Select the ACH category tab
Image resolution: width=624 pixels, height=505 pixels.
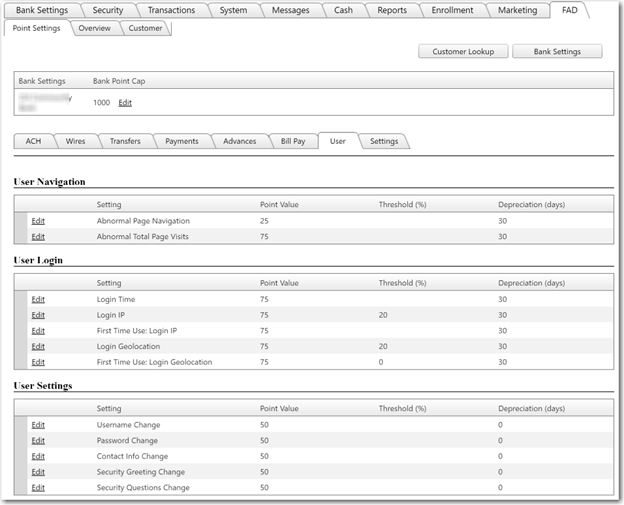[34, 141]
